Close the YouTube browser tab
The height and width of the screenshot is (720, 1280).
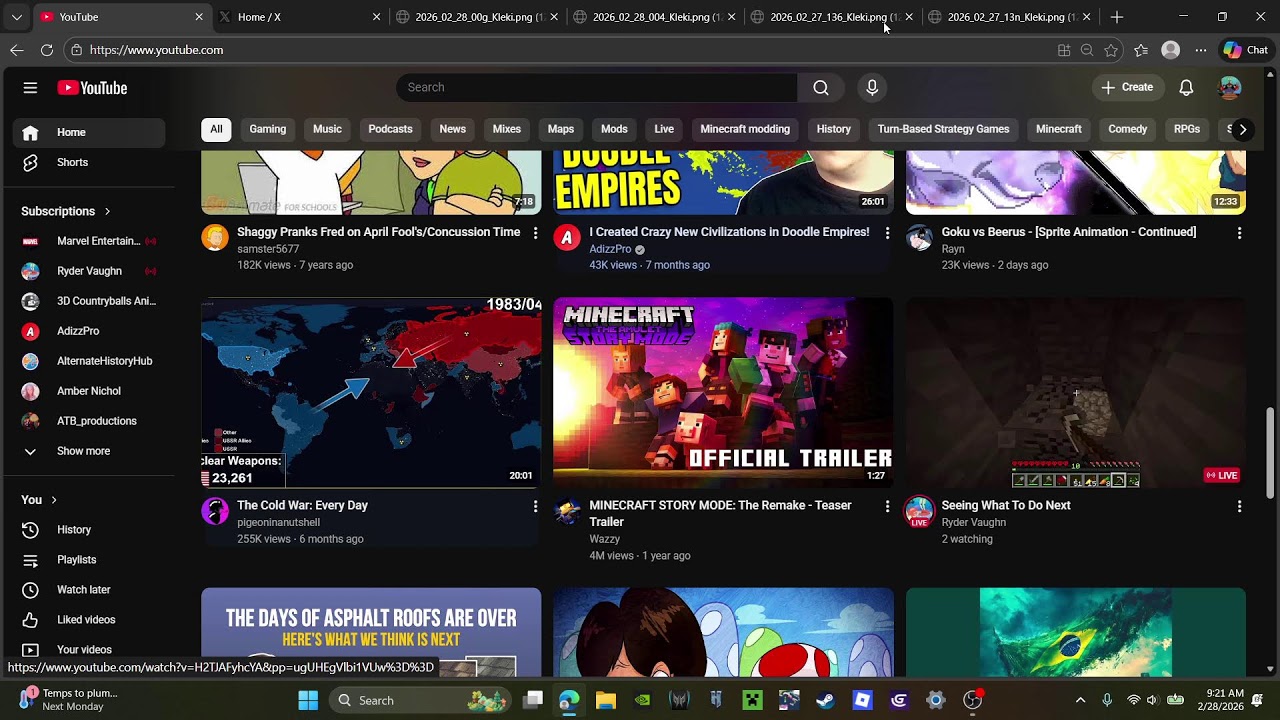click(x=199, y=17)
